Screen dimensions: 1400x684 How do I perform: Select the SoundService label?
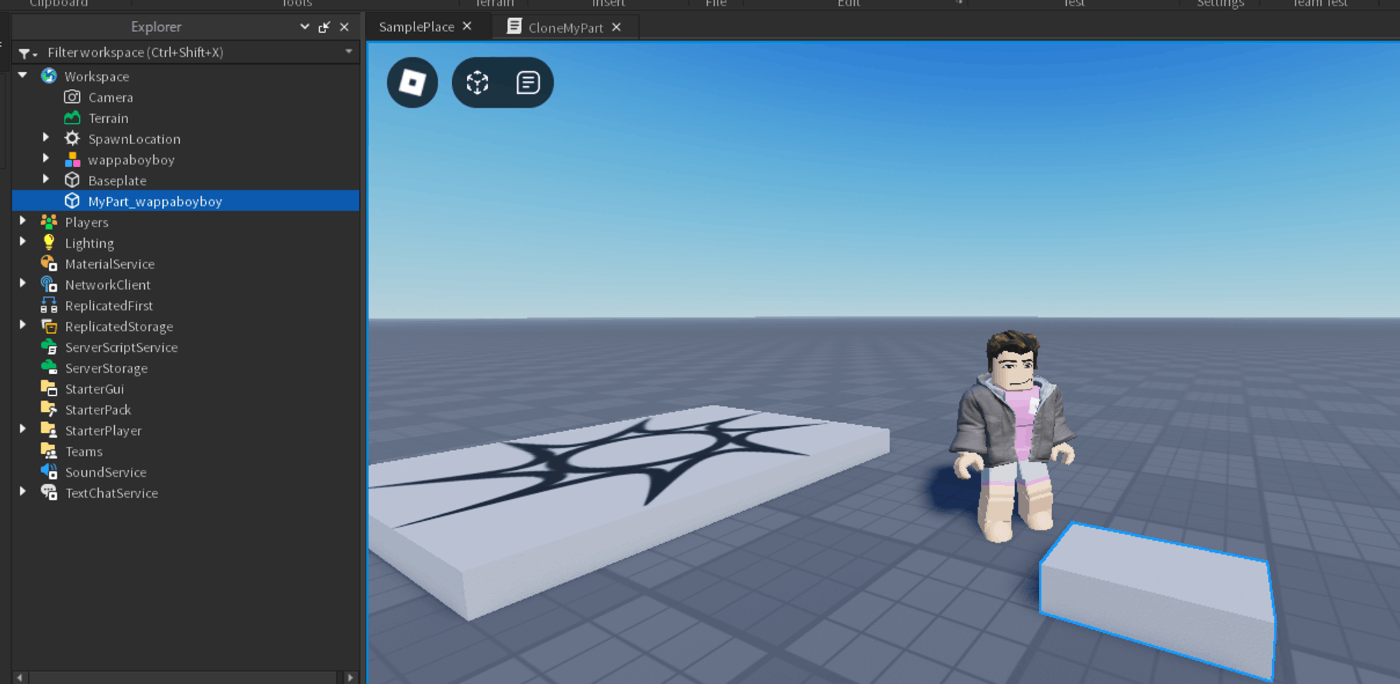point(106,472)
